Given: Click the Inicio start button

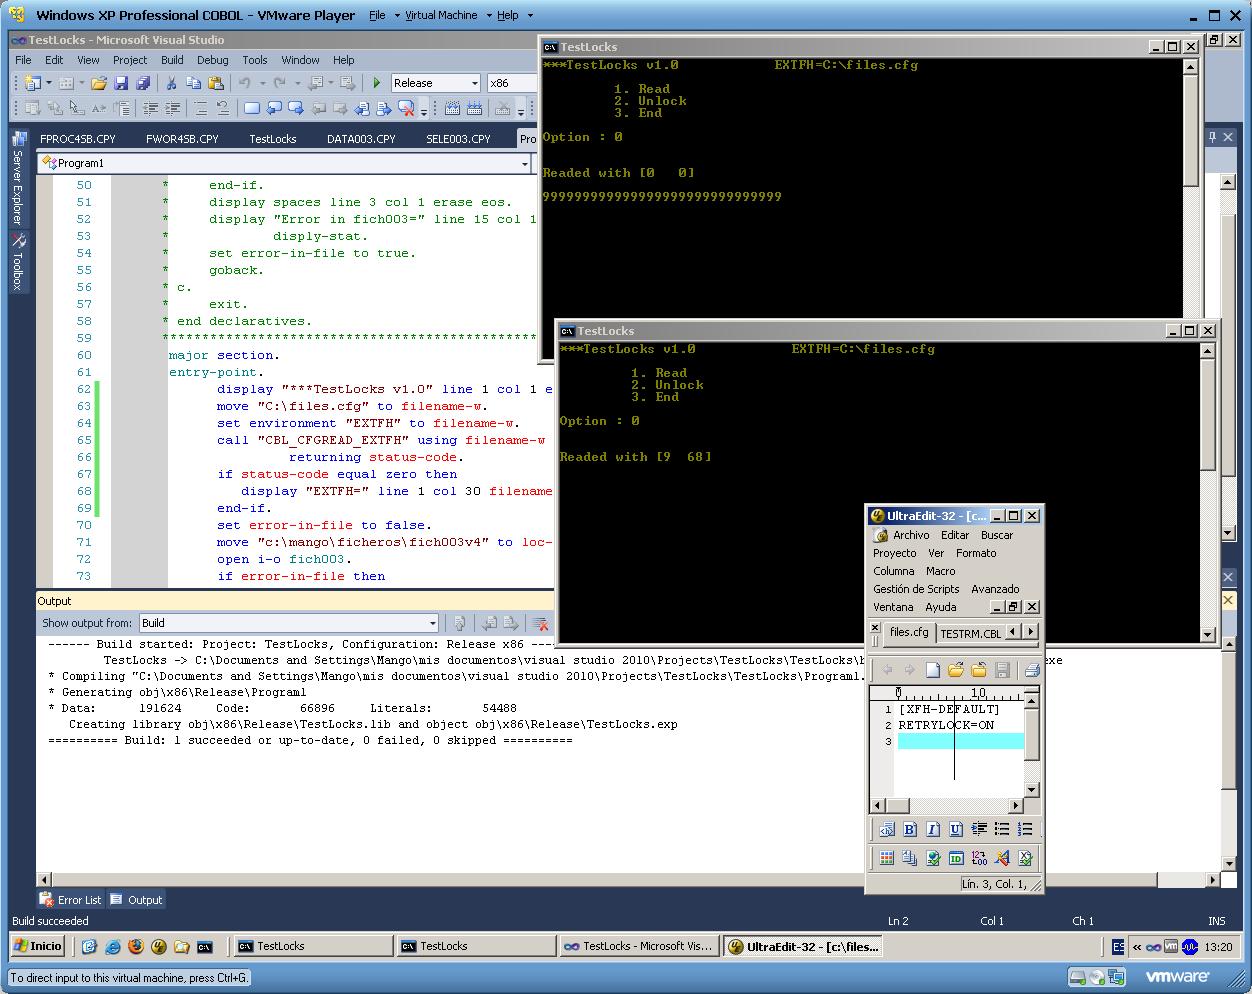Looking at the screenshot, I should (x=37, y=946).
